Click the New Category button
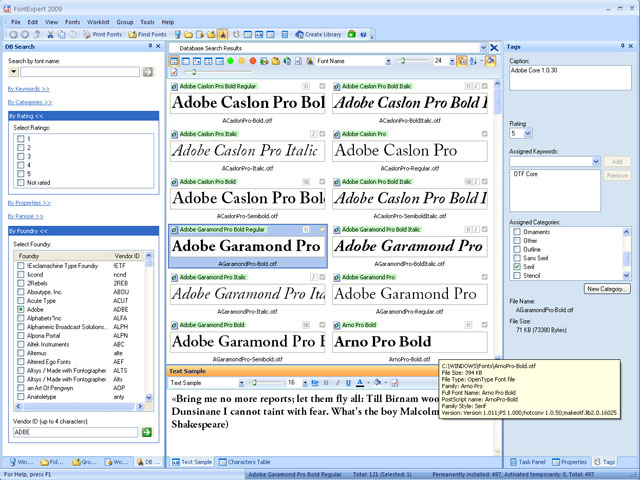The height and width of the screenshot is (480, 640). pos(607,289)
